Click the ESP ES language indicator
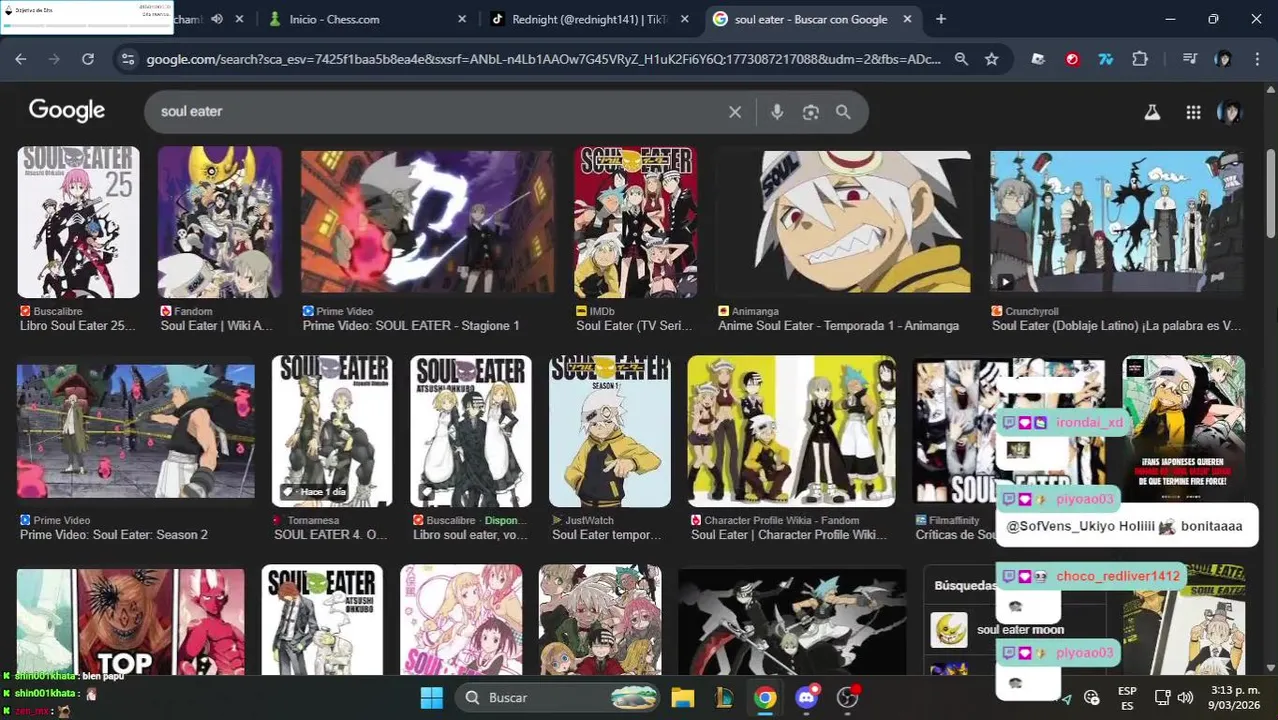The width and height of the screenshot is (1278, 720). pos(1127,698)
